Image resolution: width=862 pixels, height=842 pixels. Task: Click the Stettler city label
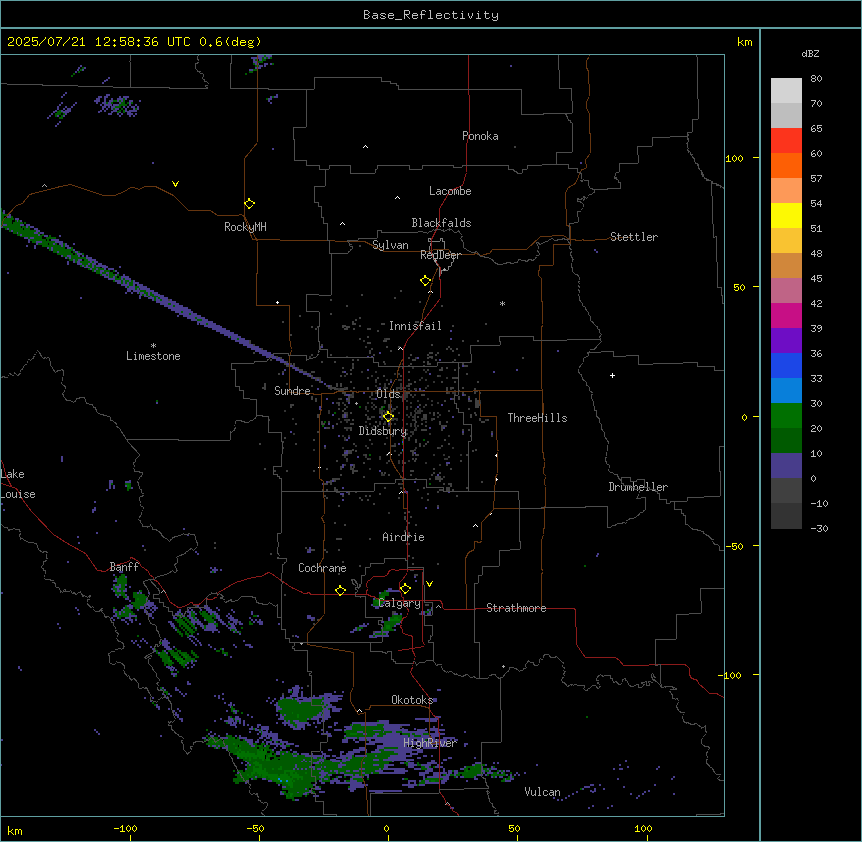coord(634,237)
